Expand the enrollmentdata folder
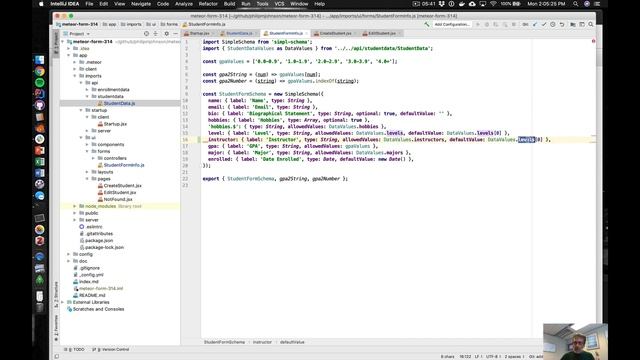The image size is (640, 360). coord(87,90)
